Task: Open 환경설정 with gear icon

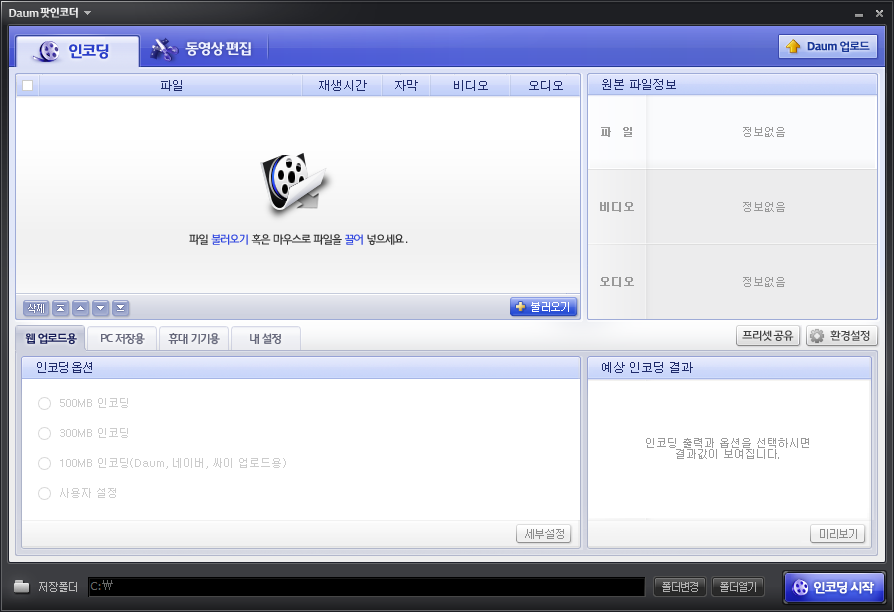Action: point(842,336)
